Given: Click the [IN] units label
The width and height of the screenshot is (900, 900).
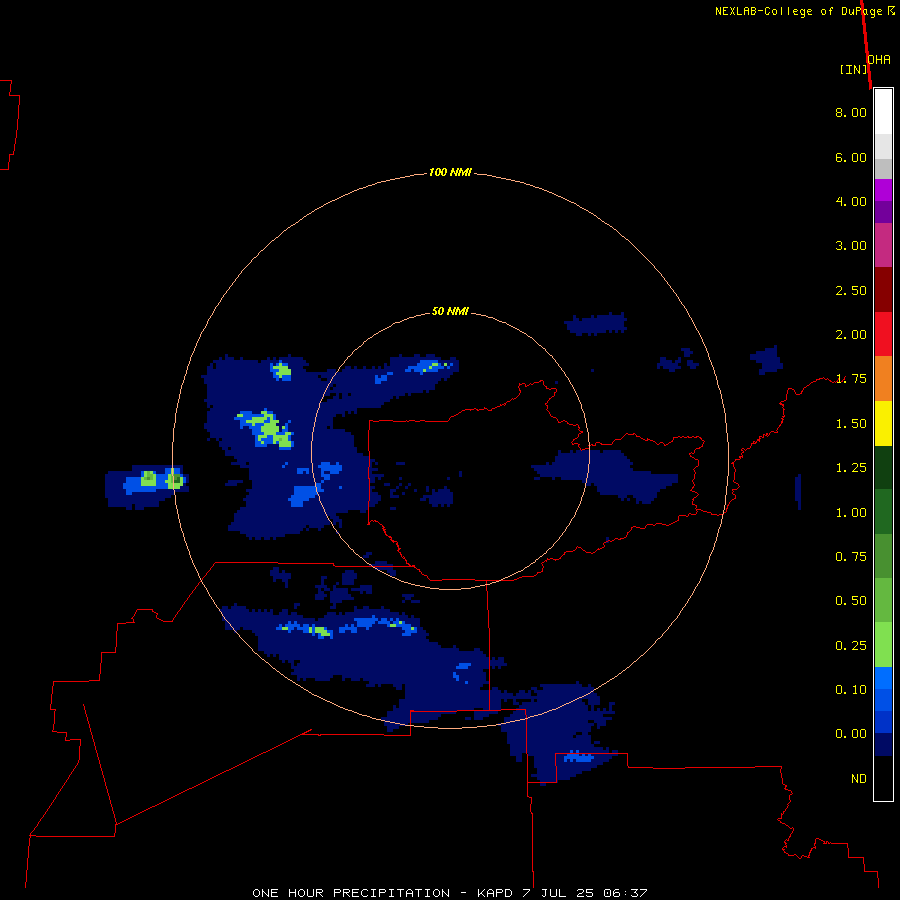Looking at the screenshot, I should tap(854, 69).
